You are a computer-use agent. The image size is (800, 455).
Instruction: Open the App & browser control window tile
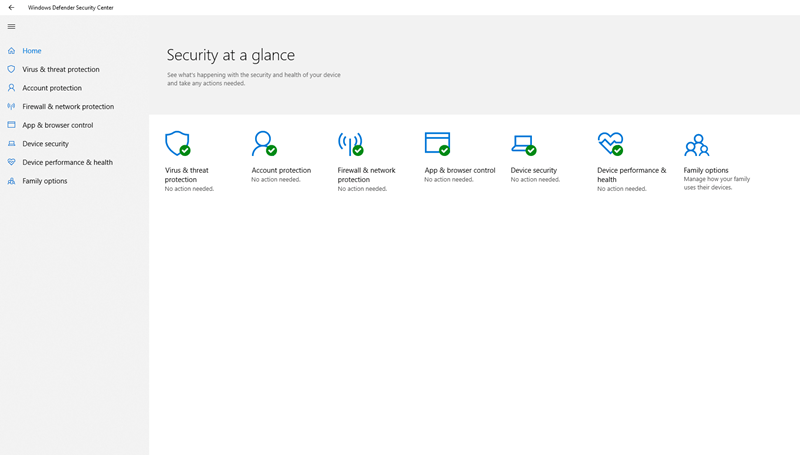coord(437,143)
